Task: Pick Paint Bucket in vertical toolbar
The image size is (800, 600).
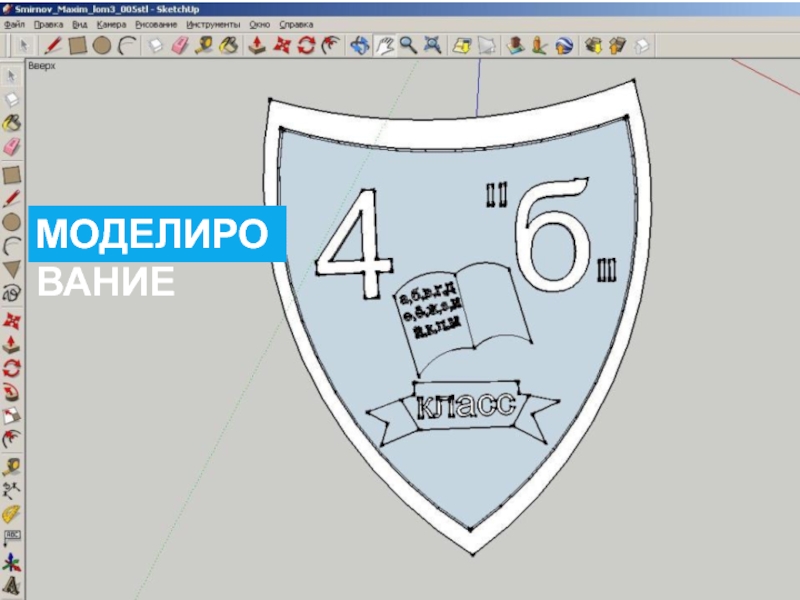Action: coord(12,123)
